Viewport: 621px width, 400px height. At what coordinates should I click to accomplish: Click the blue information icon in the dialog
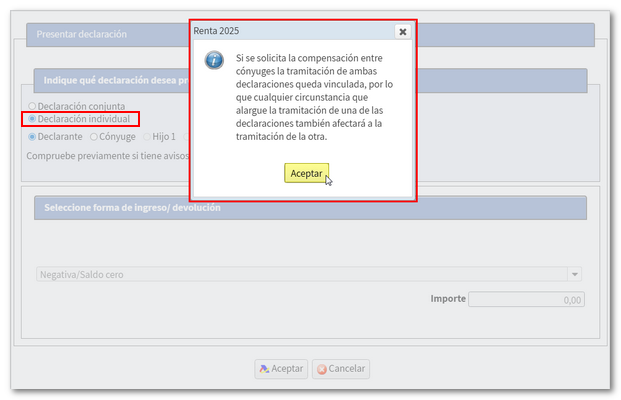click(x=214, y=60)
